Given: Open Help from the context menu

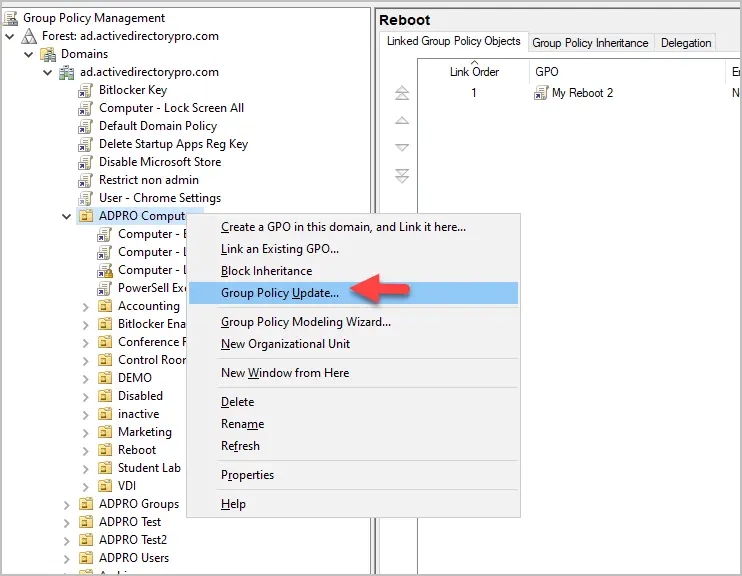Looking at the screenshot, I should pyautogui.click(x=353, y=504).
